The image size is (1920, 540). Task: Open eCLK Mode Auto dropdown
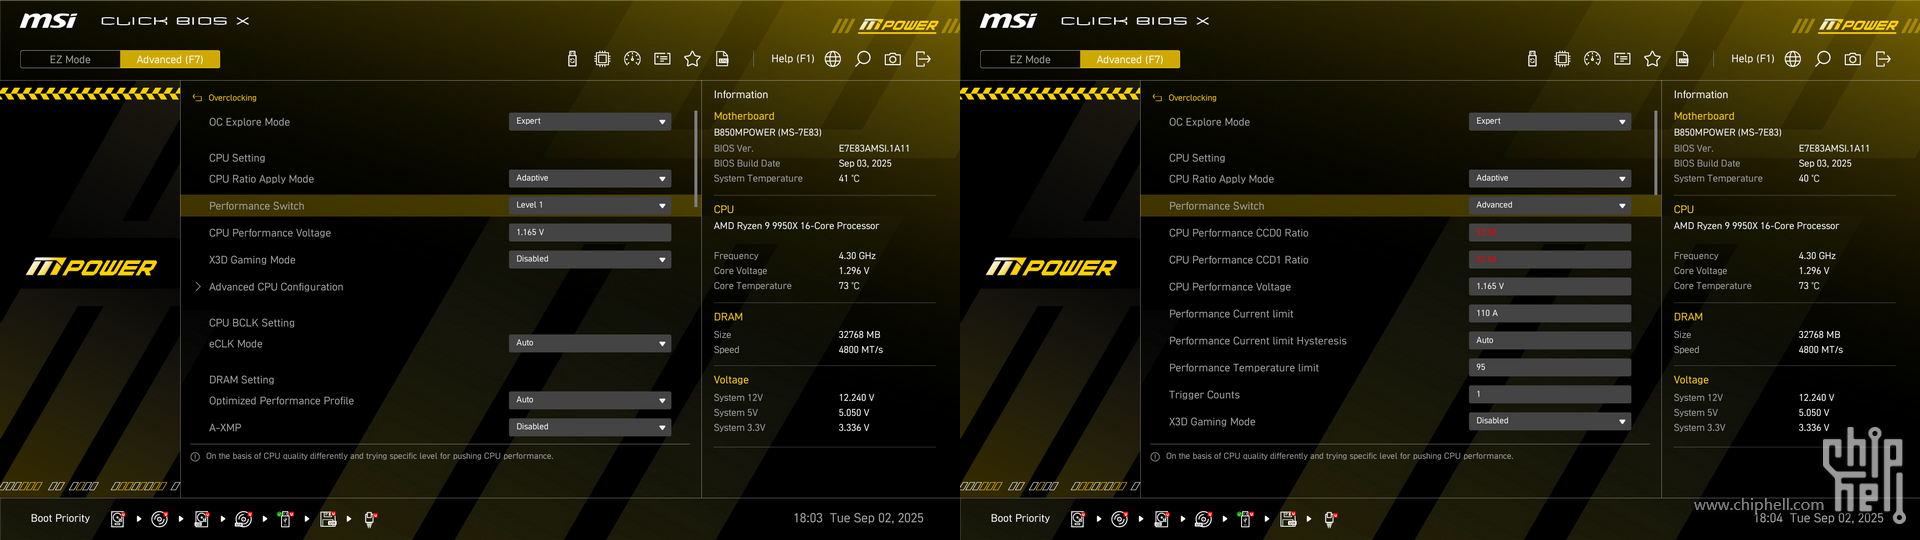tap(590, 343)
